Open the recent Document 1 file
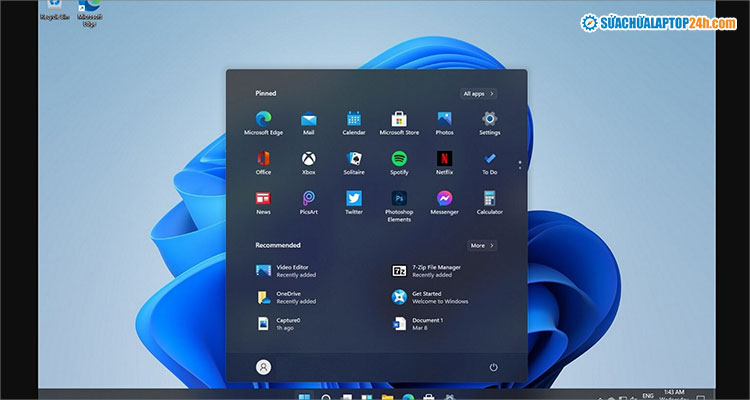 418,324
